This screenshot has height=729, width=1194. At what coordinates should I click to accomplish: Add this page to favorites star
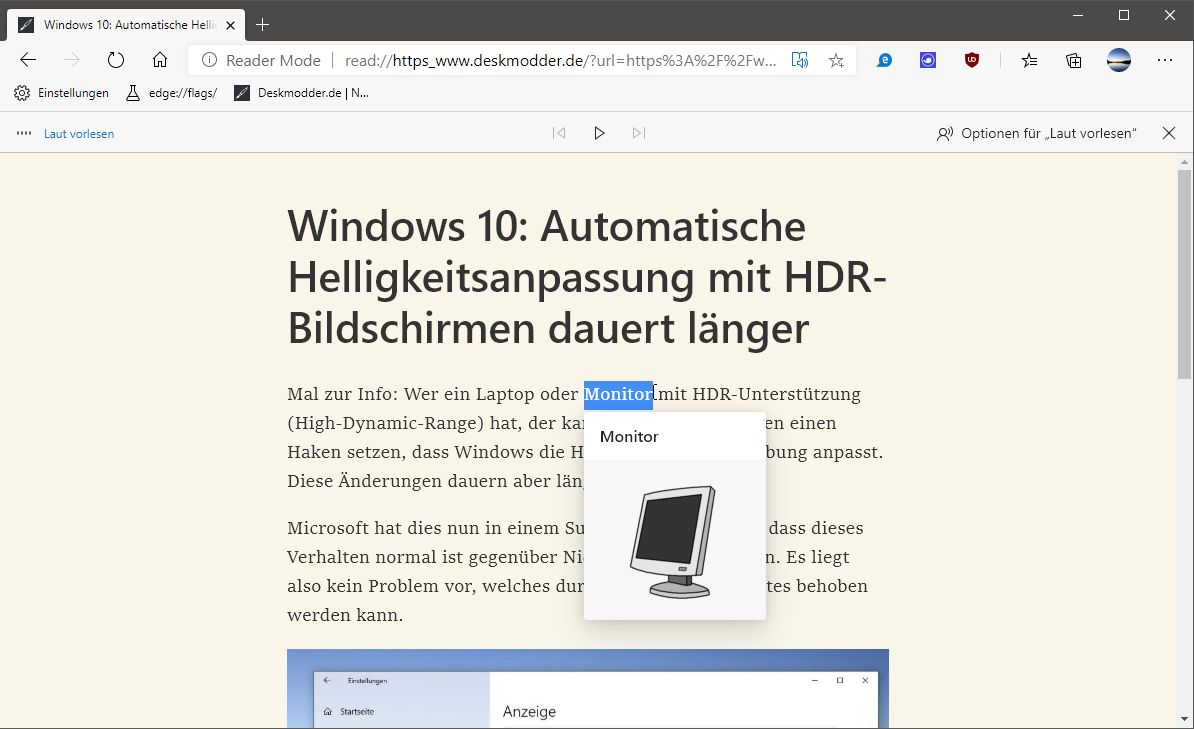pyautogui.click(x=836, y=60)
